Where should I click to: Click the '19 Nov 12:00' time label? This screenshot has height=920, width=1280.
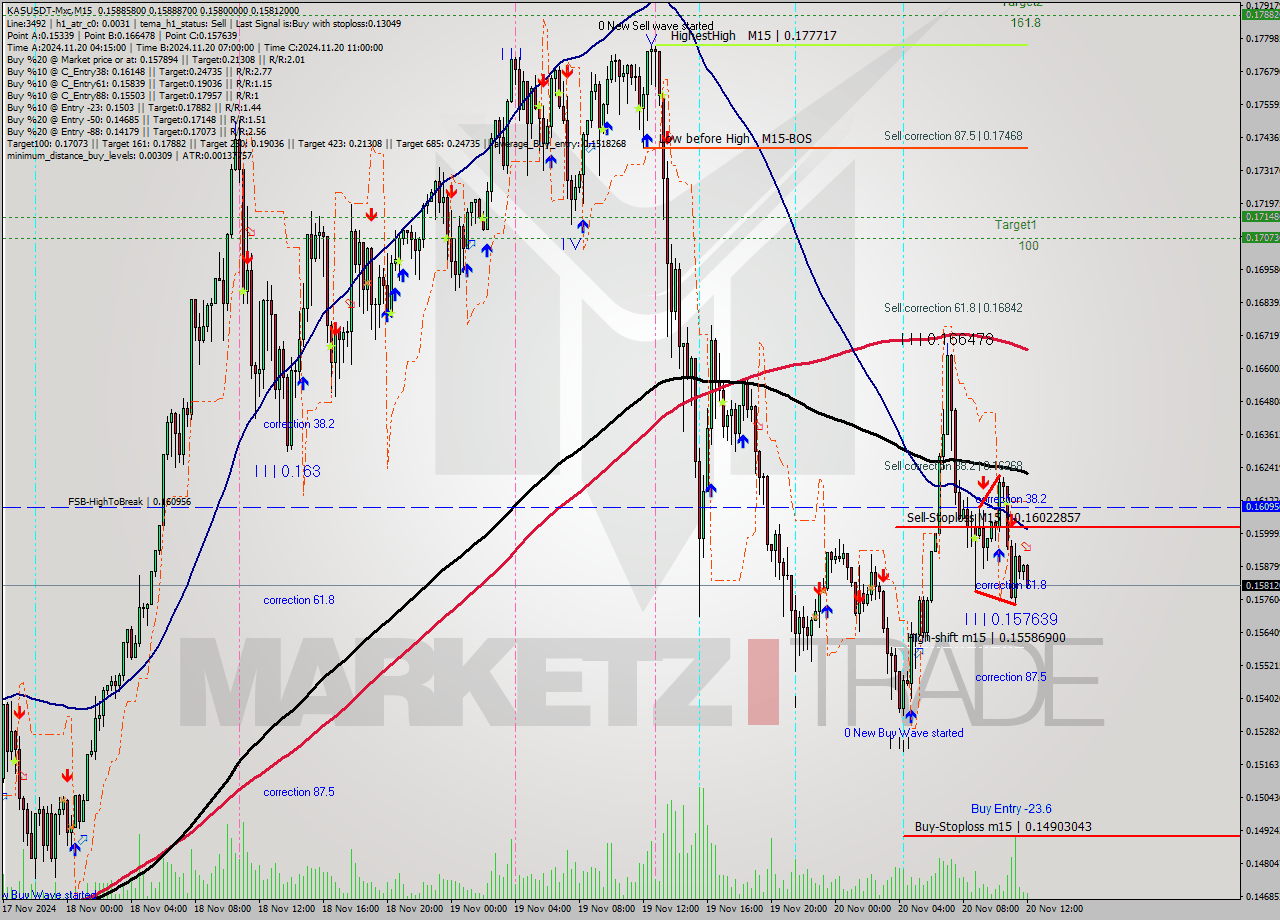pyautogui.click(x=671, y=909)
